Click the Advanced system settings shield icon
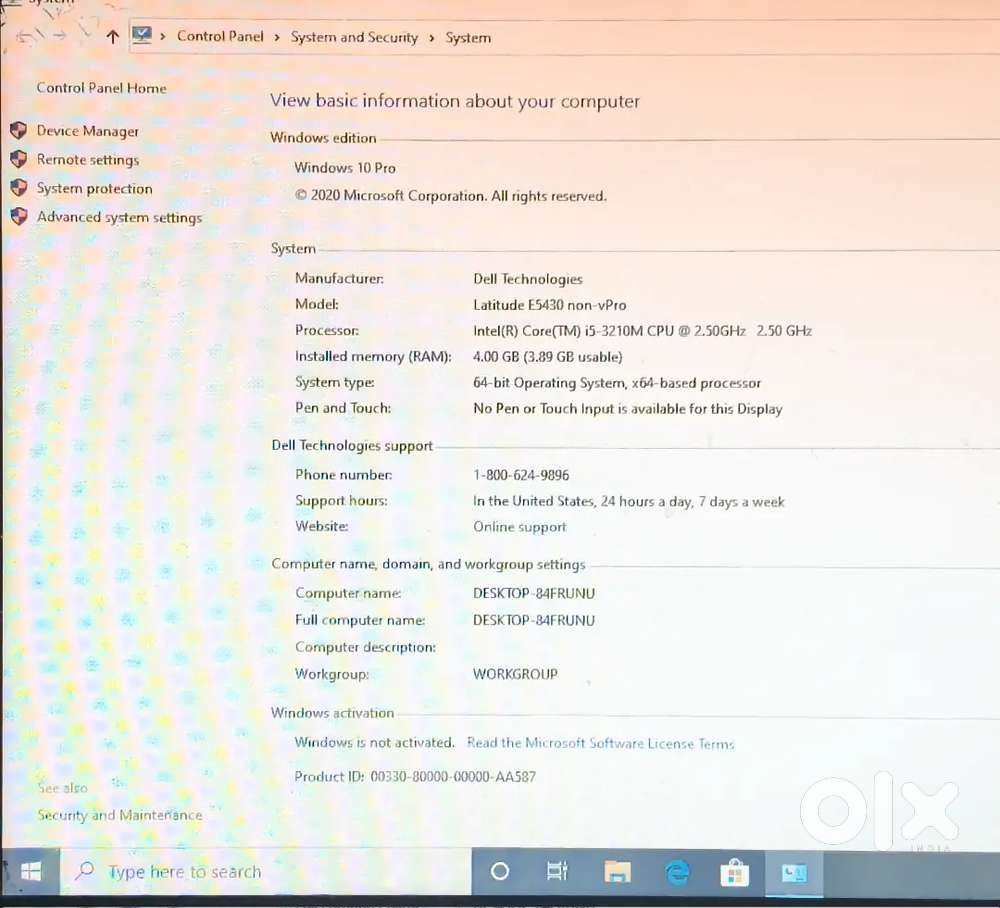 pos(18,217)
